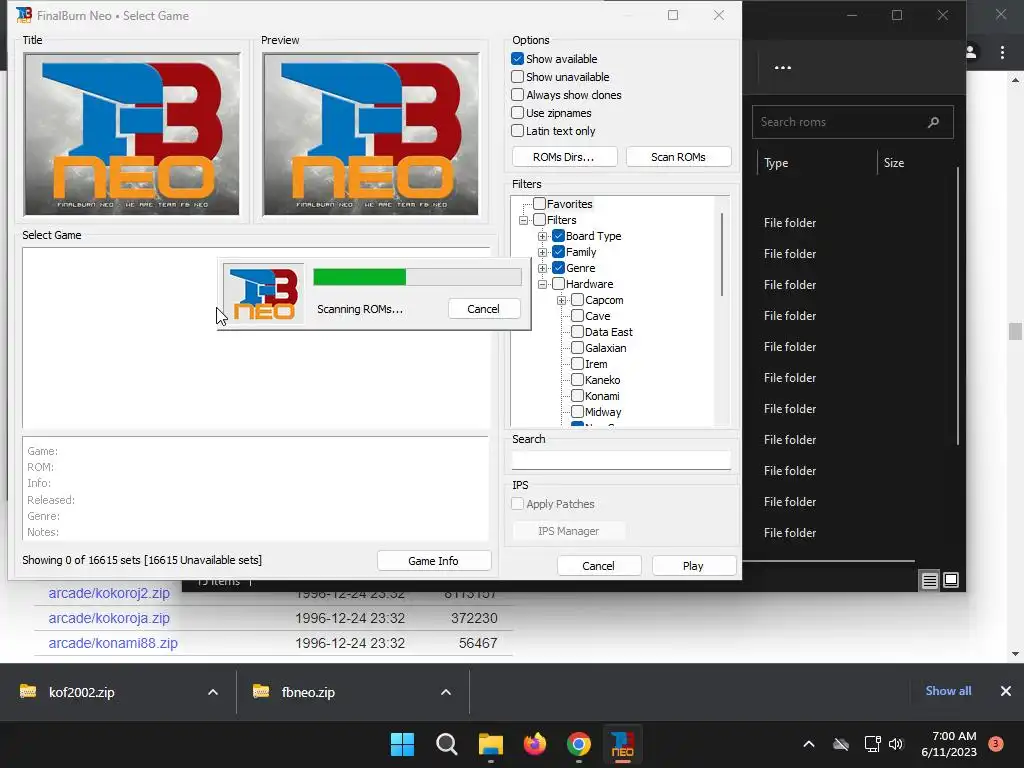Viewport: 1024px width, 768px height.
Task: Expand the Capcom tree node
Action: coord(562,300)
